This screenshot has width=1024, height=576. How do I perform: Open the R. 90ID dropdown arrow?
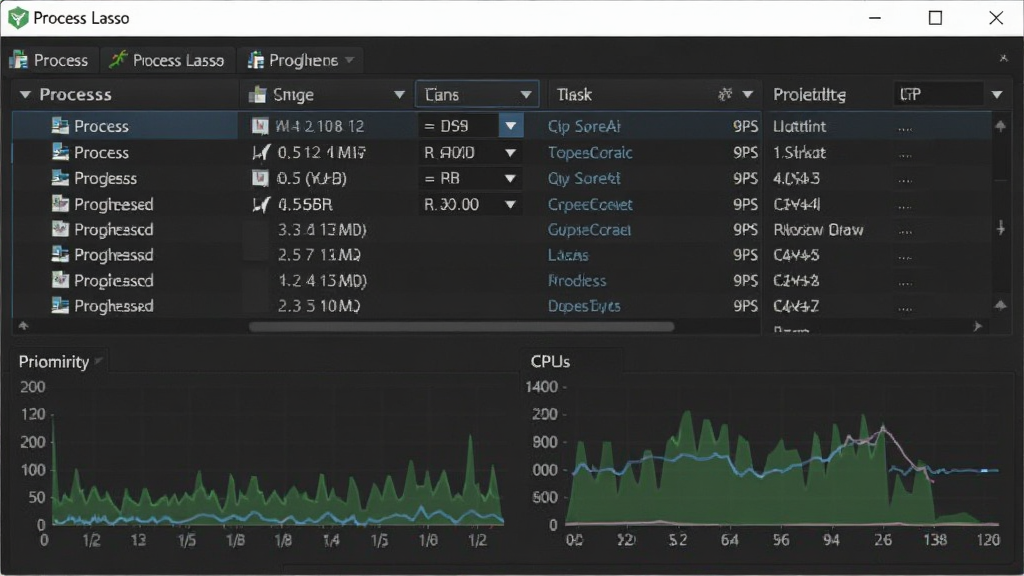511,153
